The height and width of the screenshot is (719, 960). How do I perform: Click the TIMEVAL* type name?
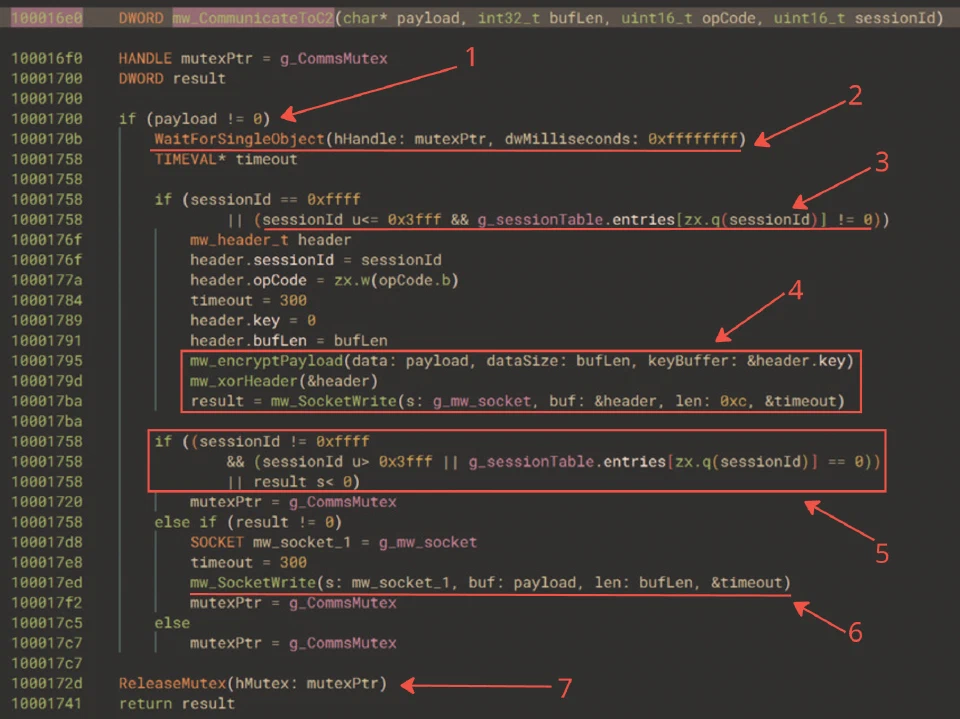tap(190, 159)
